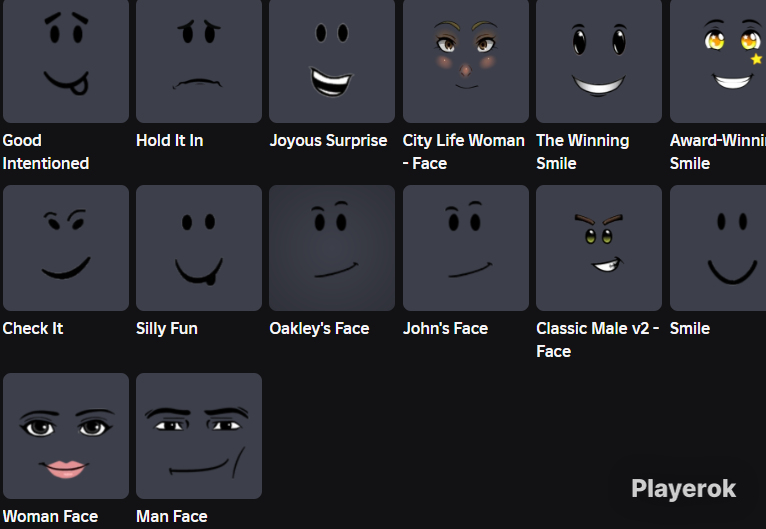Select The Winning Smile face image
766x529 pixels.
[599, 61]
